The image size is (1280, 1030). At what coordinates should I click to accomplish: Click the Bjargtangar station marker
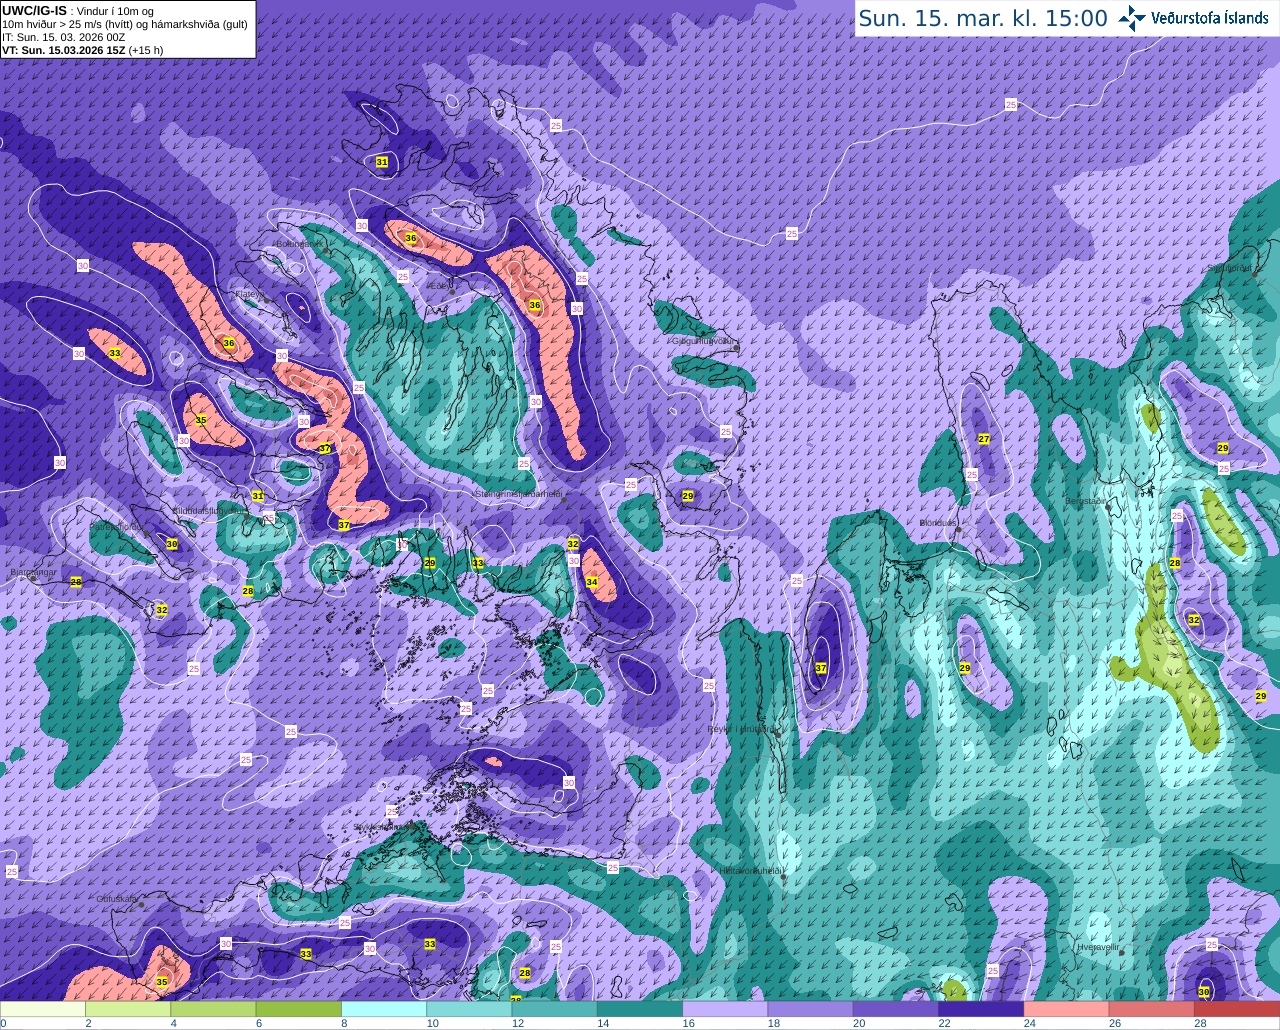pos(33,578)
